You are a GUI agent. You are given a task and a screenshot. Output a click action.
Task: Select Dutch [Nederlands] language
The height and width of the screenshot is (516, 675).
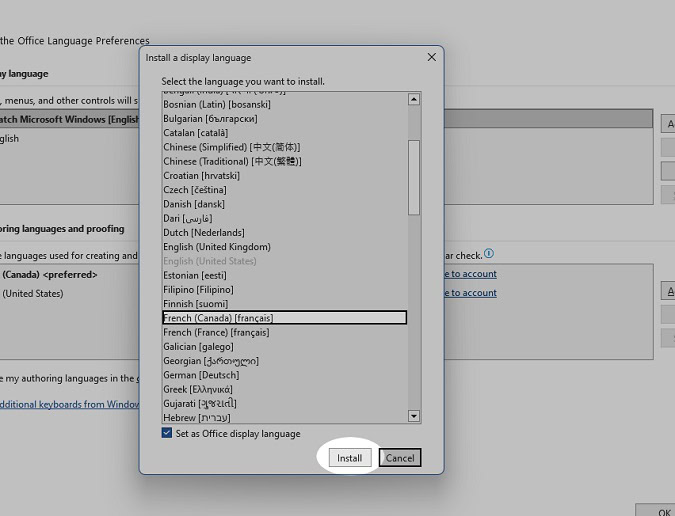tap(203, 233)
